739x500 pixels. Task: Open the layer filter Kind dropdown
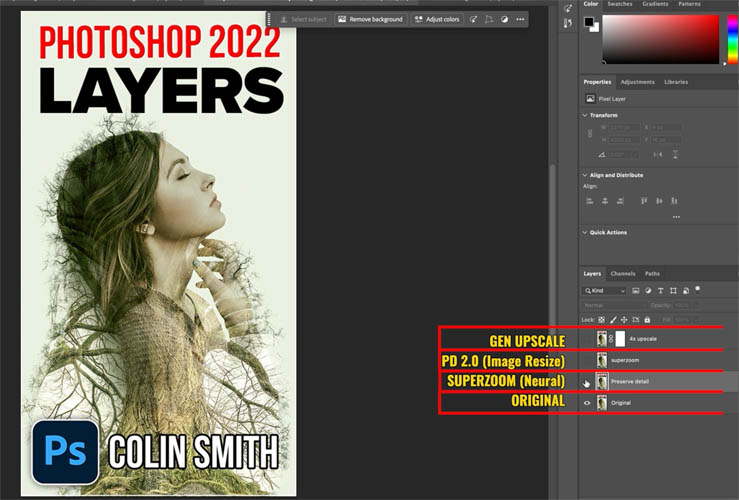pyautogui.click(x=605, y=291)
